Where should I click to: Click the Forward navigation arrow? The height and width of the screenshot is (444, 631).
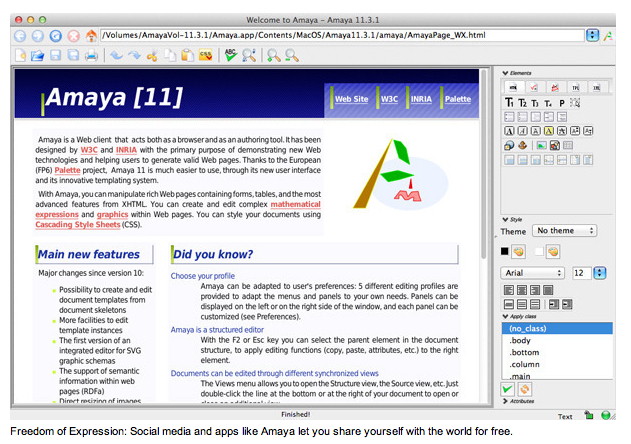pyautogui.click(x=38, y=36)
